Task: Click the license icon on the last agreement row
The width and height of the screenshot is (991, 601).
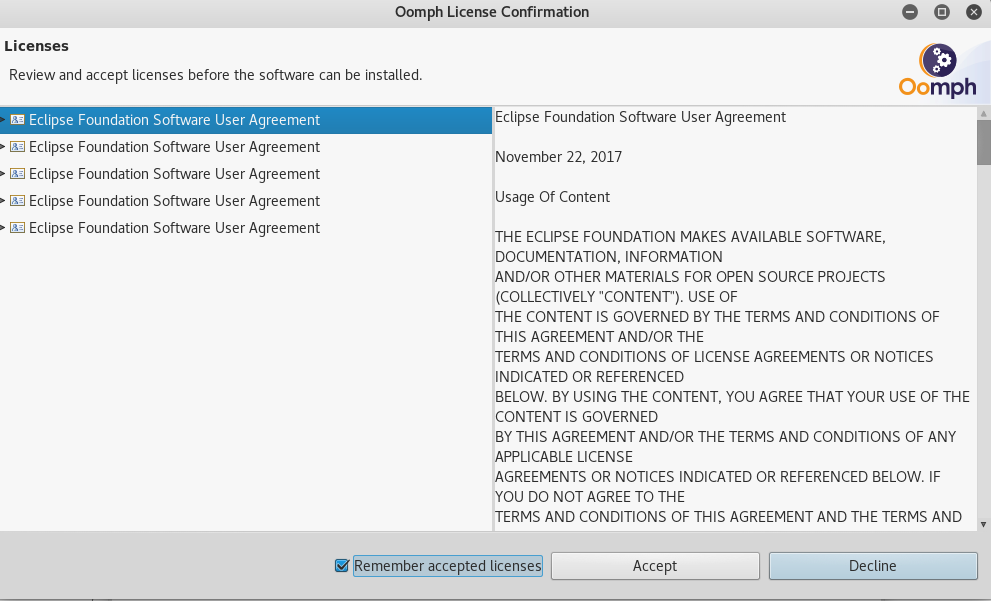Action: 16,227
